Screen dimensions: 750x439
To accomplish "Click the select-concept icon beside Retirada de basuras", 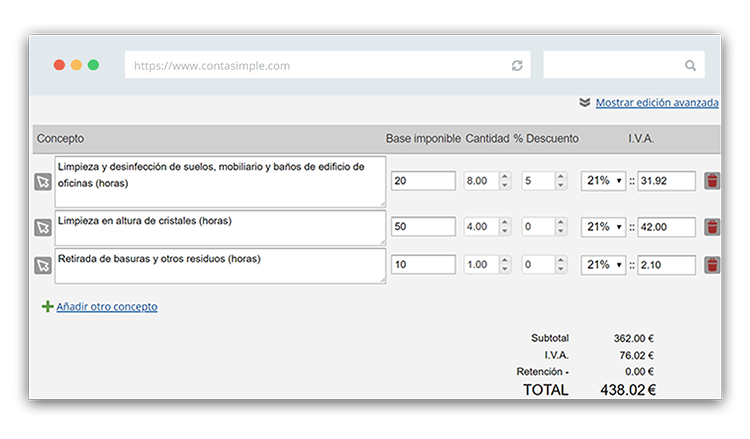I will click(x=43, y=265).
